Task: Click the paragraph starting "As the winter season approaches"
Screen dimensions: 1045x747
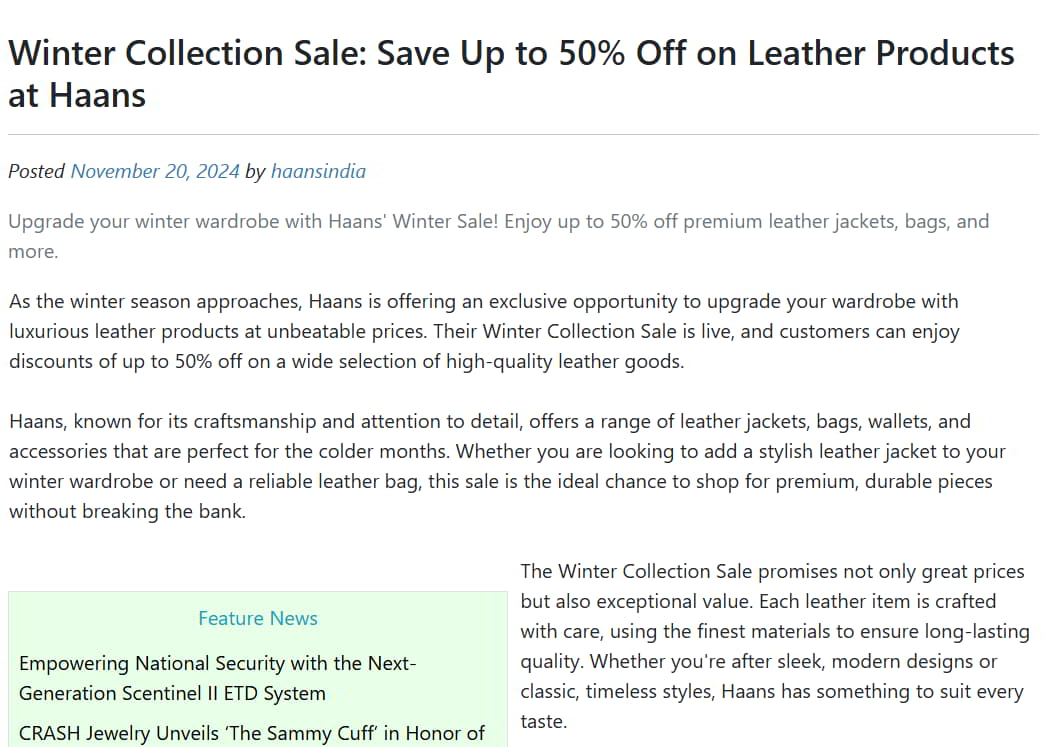Action: point(484,331)
